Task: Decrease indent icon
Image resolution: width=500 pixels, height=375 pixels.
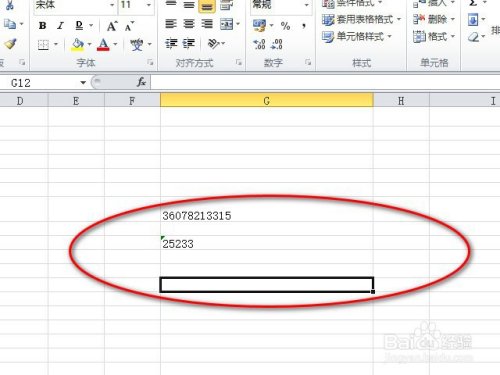Action: tap(171, 44)
